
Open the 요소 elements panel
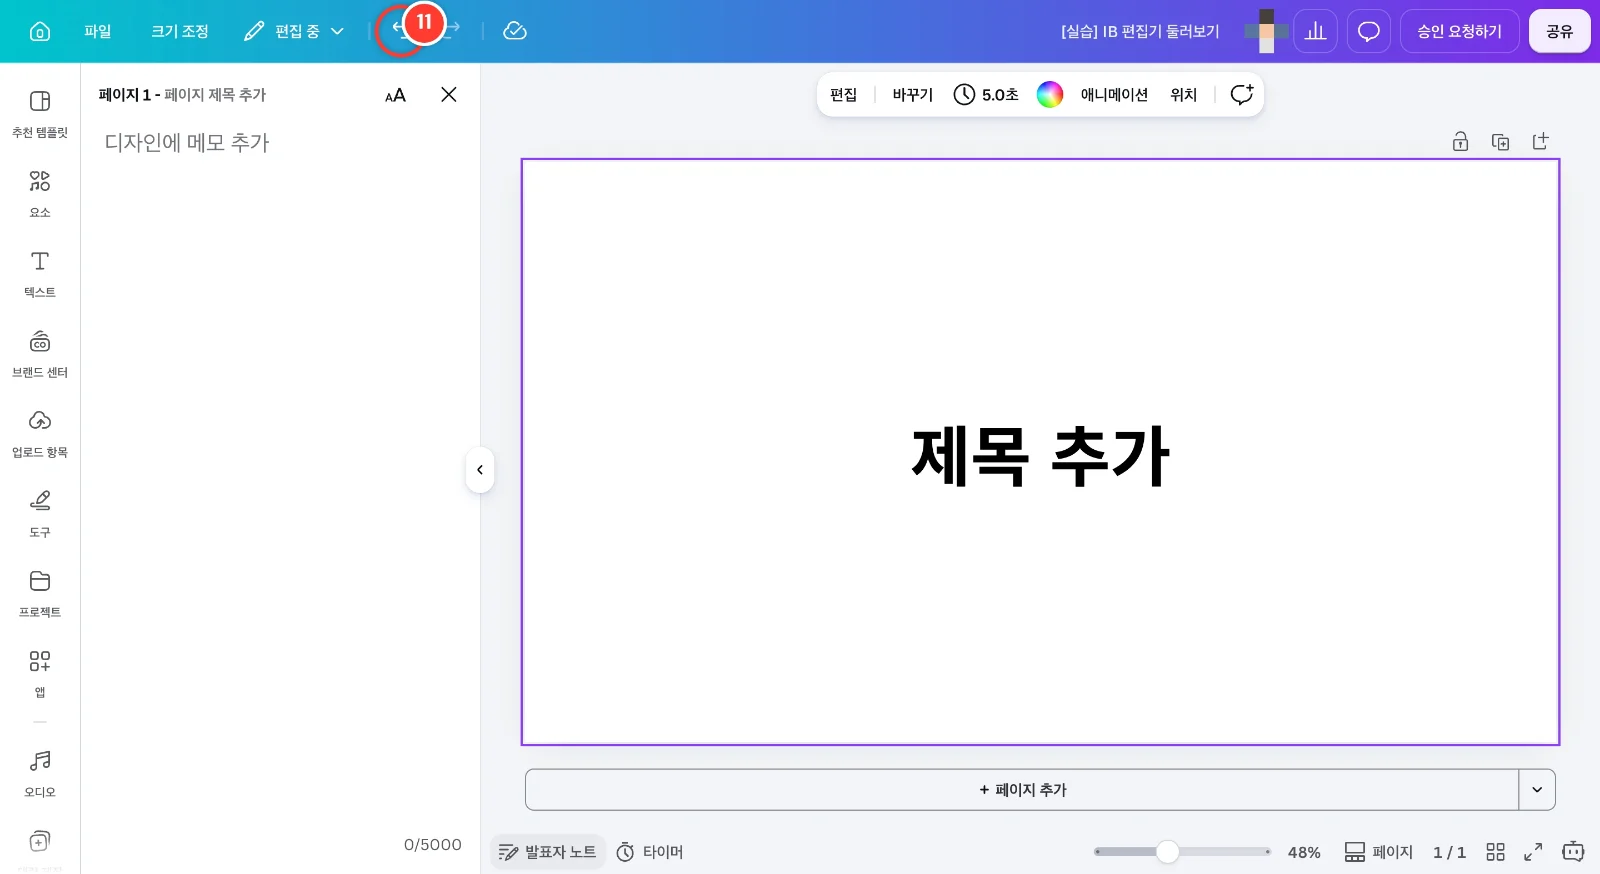40,194
